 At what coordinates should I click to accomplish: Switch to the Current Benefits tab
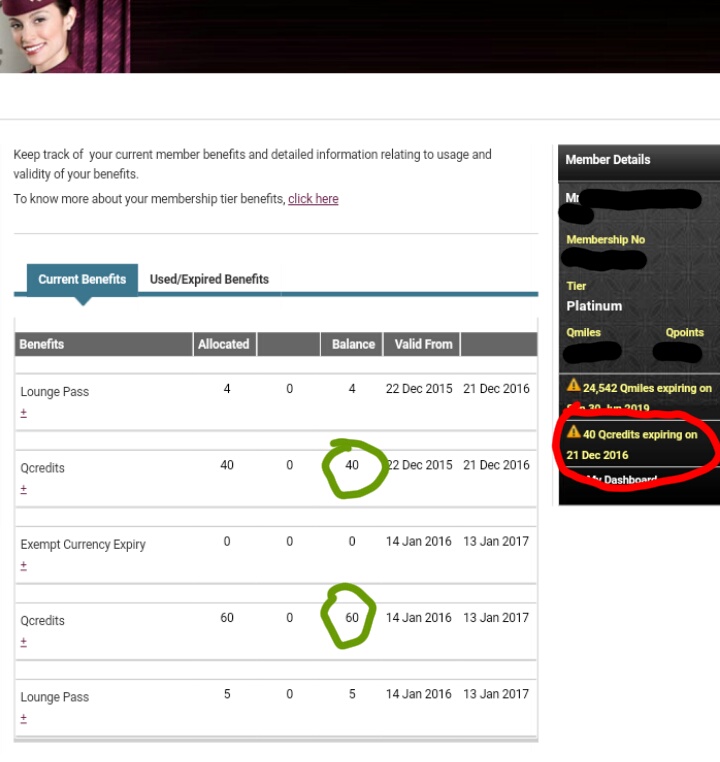(x=82, y=279)
